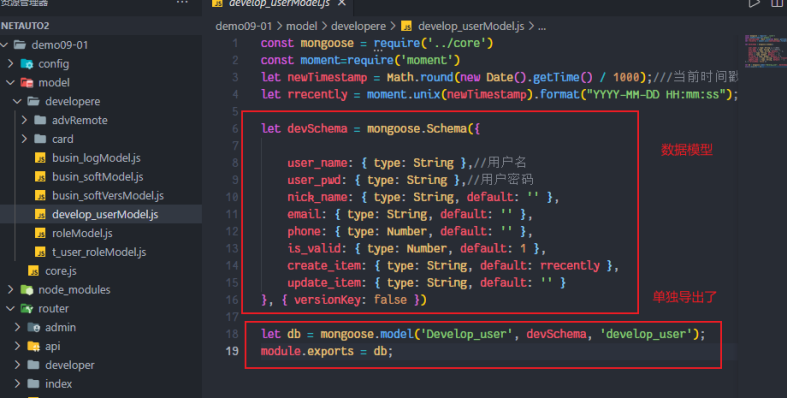Image resolution: width=787 pixels, height=398 pixels.
Task: Click the NETAUTO2 workspace header
Action: point(25,26)
